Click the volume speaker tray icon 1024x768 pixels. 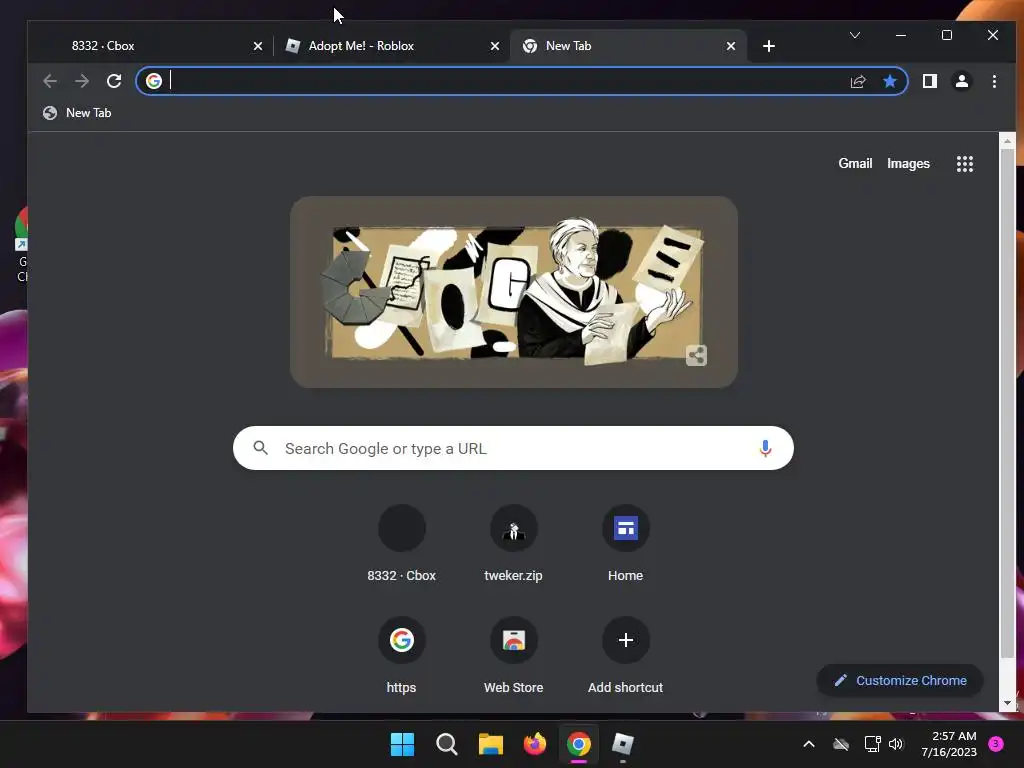(896, 744)
